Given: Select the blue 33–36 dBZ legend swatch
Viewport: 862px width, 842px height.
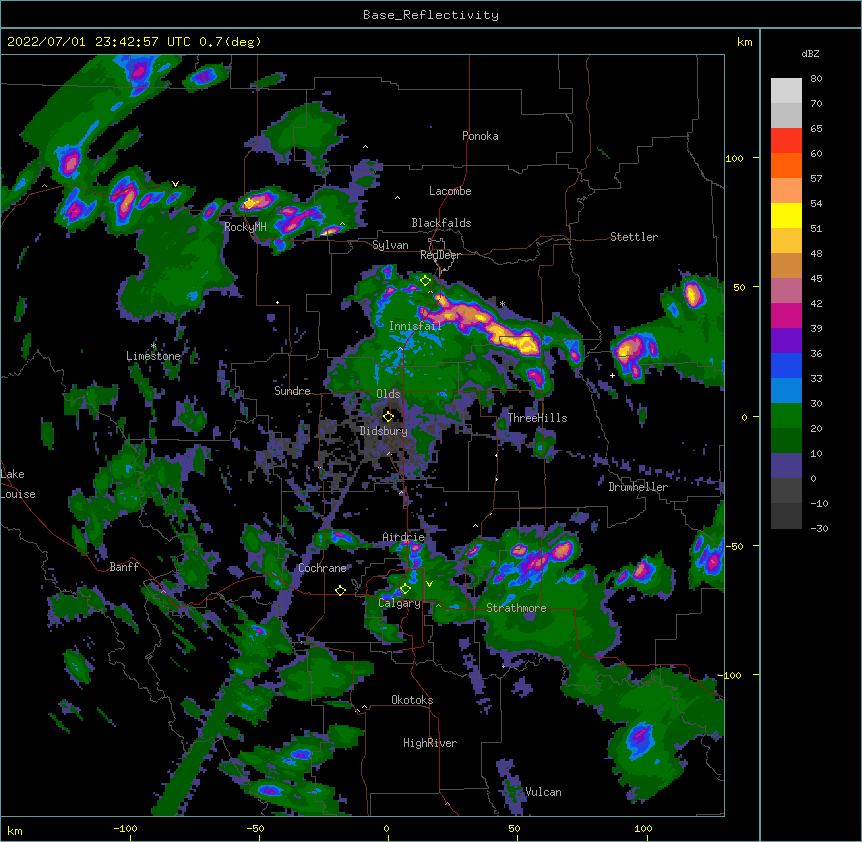Looking at the screenshot, I should click(786, 365).
